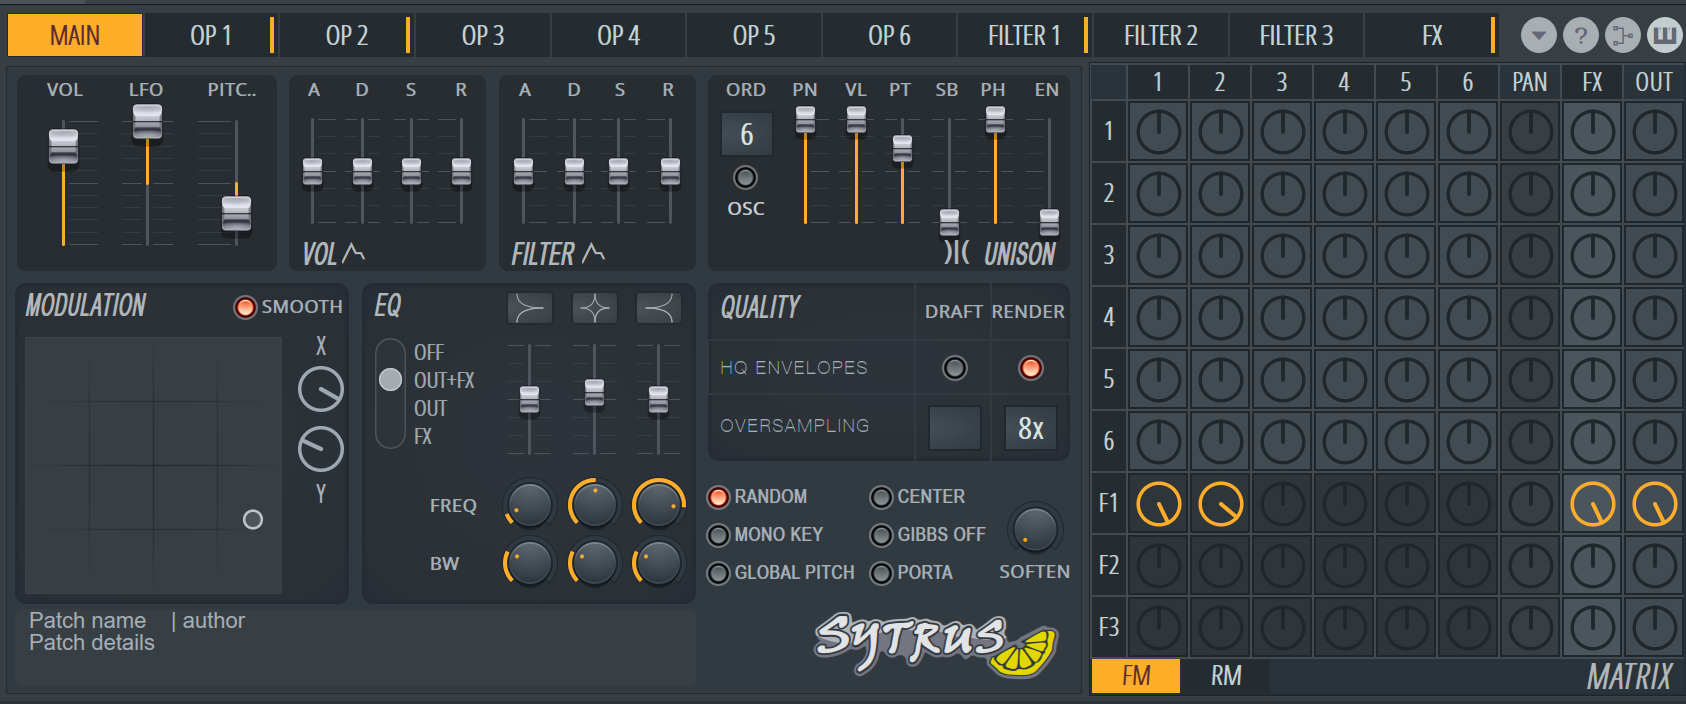
Task: Click the modulation XY pad handle
Action: click(253, 520)
